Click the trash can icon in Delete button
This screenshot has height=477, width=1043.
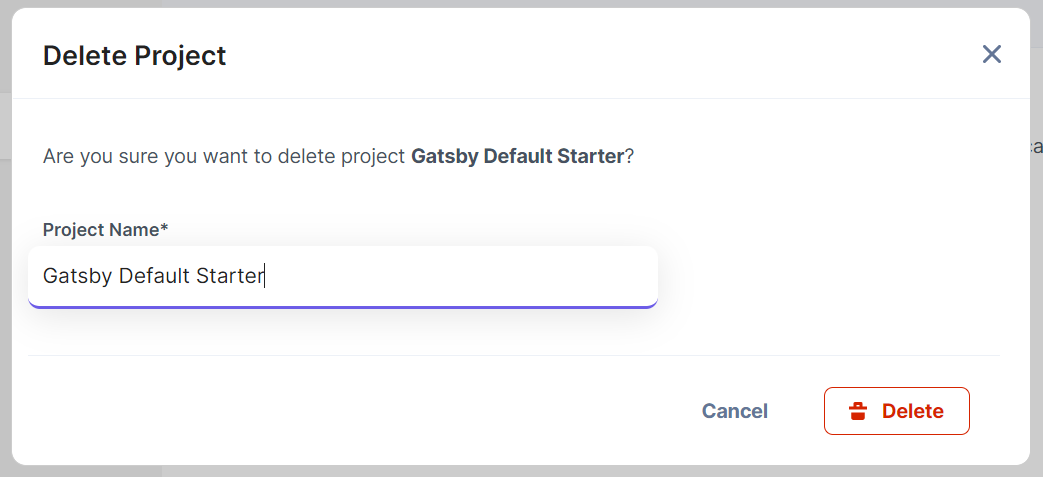(x=858, y=411)
